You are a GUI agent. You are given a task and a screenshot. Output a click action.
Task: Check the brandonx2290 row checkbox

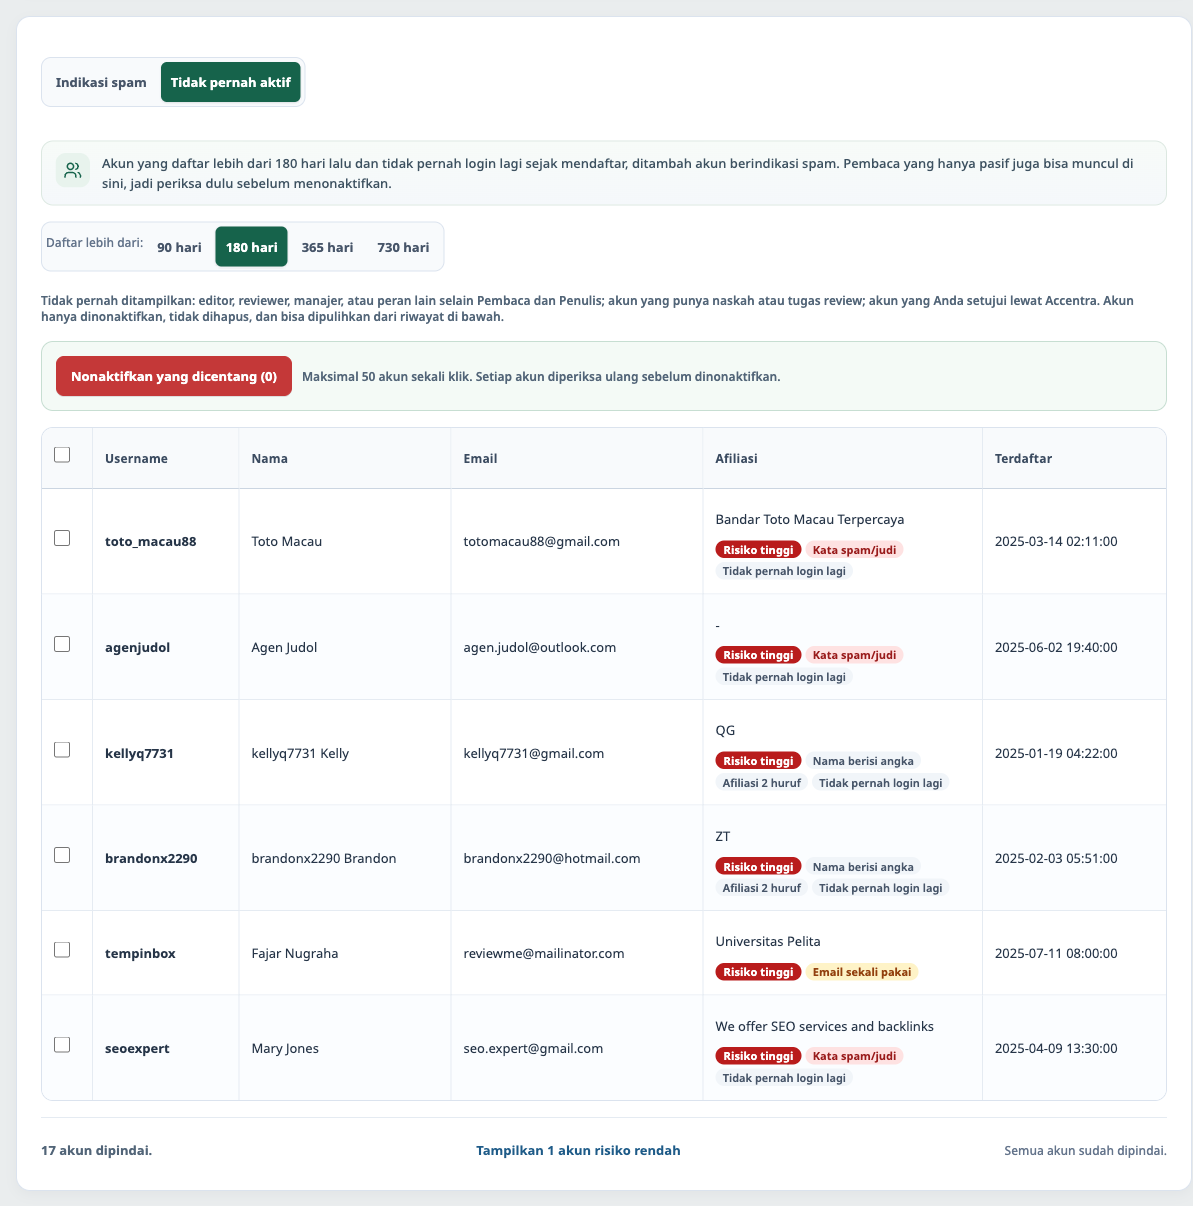pos(62,855)
